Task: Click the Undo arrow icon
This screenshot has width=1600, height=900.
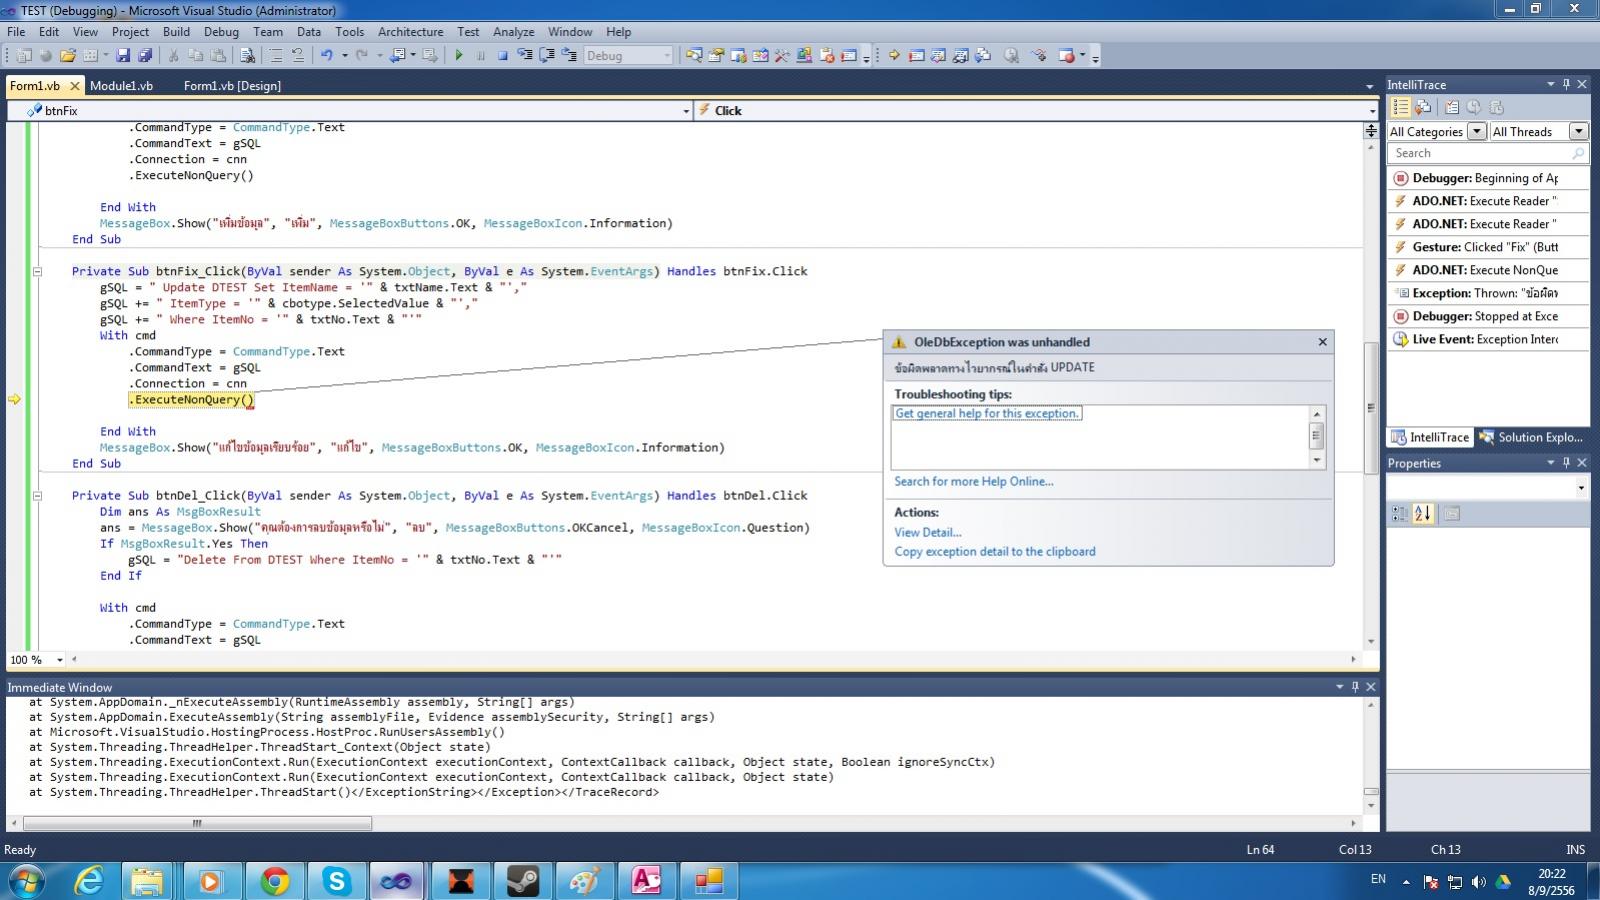Action: tap(327, 56)
